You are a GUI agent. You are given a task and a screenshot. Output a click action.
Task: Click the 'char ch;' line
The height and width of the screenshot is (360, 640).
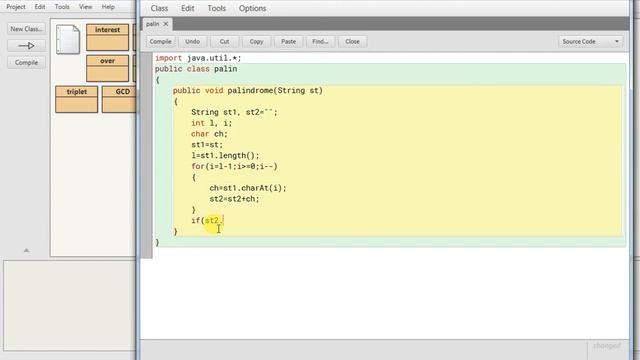tap(209, 134)
